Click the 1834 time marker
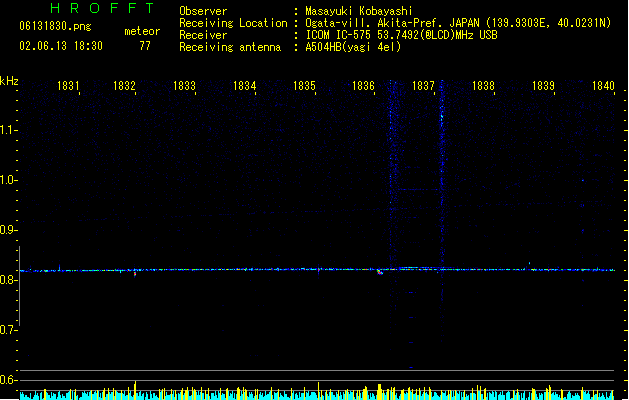 click(244, 86)
